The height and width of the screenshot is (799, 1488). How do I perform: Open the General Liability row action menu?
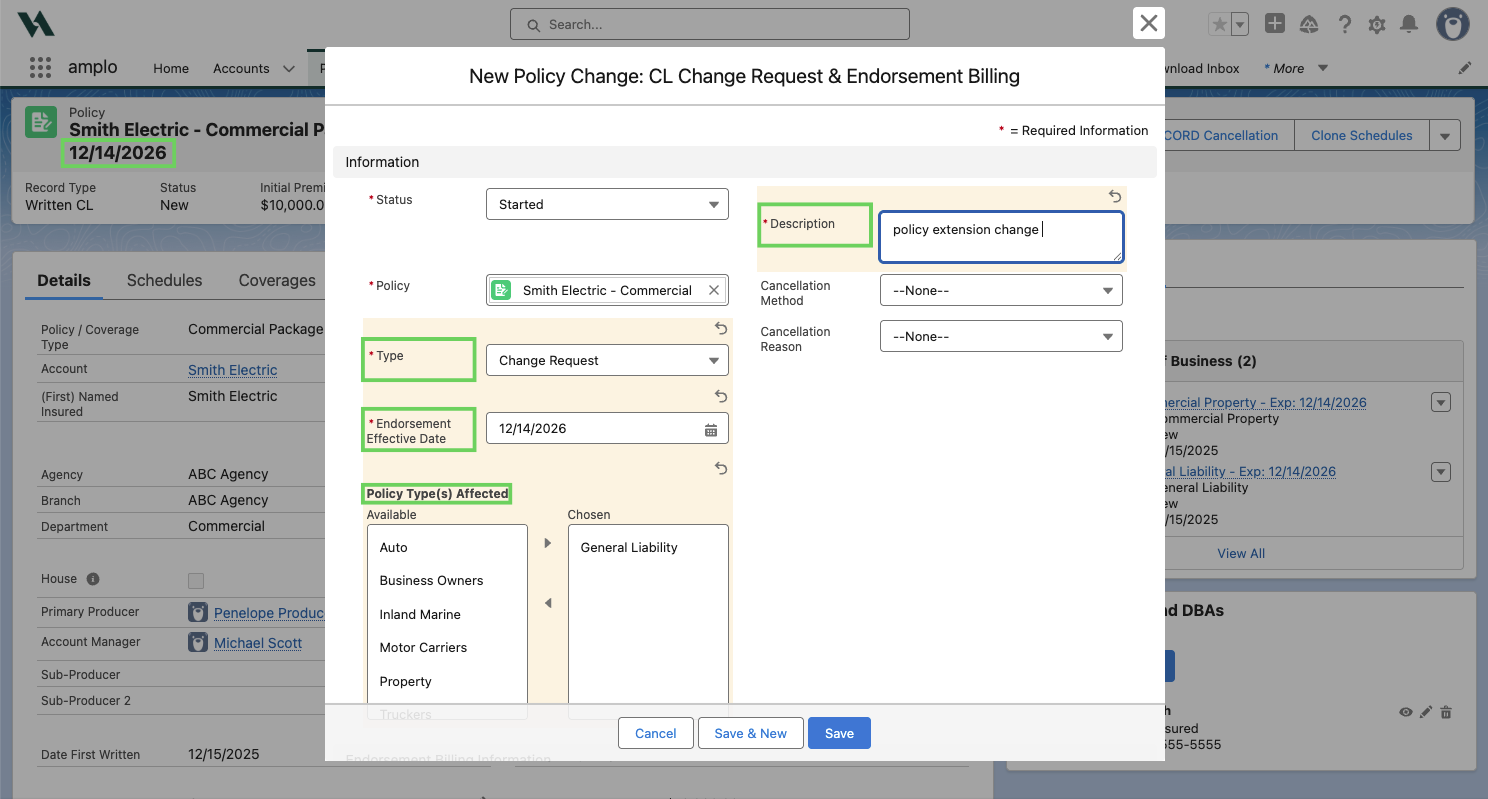coord(1441,472)
